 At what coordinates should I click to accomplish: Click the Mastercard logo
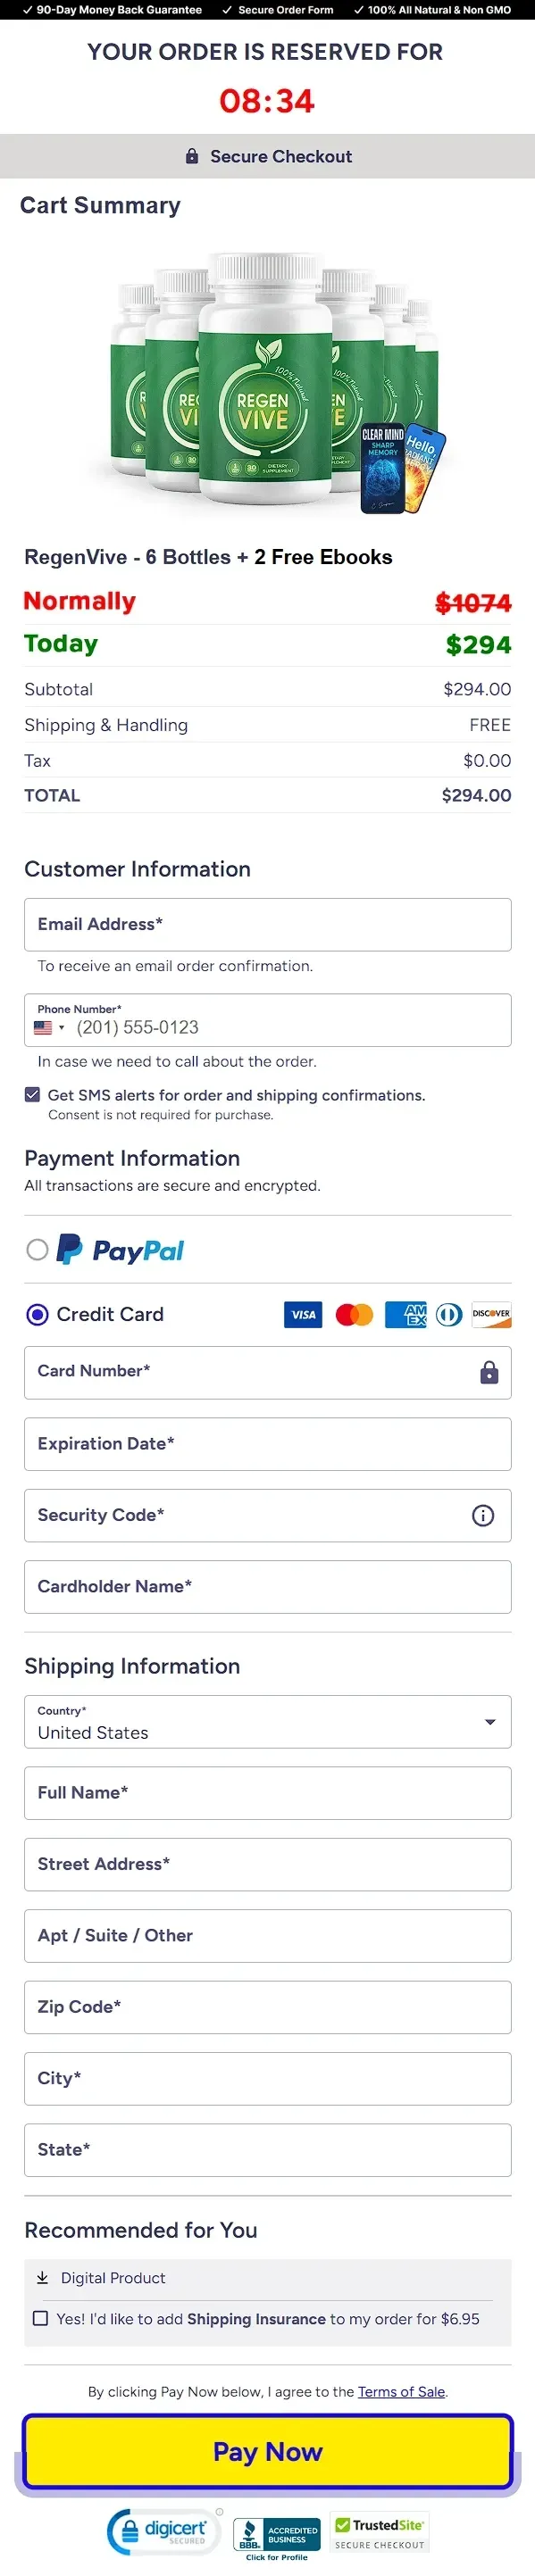coord(354,1315)
